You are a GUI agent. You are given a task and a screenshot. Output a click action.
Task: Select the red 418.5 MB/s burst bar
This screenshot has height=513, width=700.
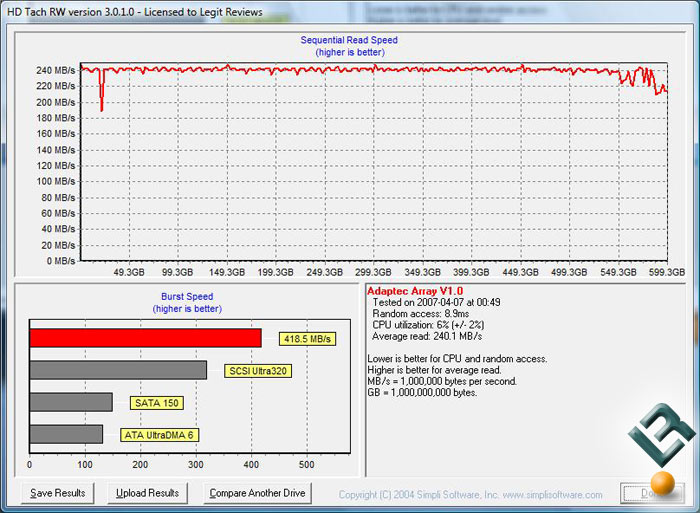146,338
